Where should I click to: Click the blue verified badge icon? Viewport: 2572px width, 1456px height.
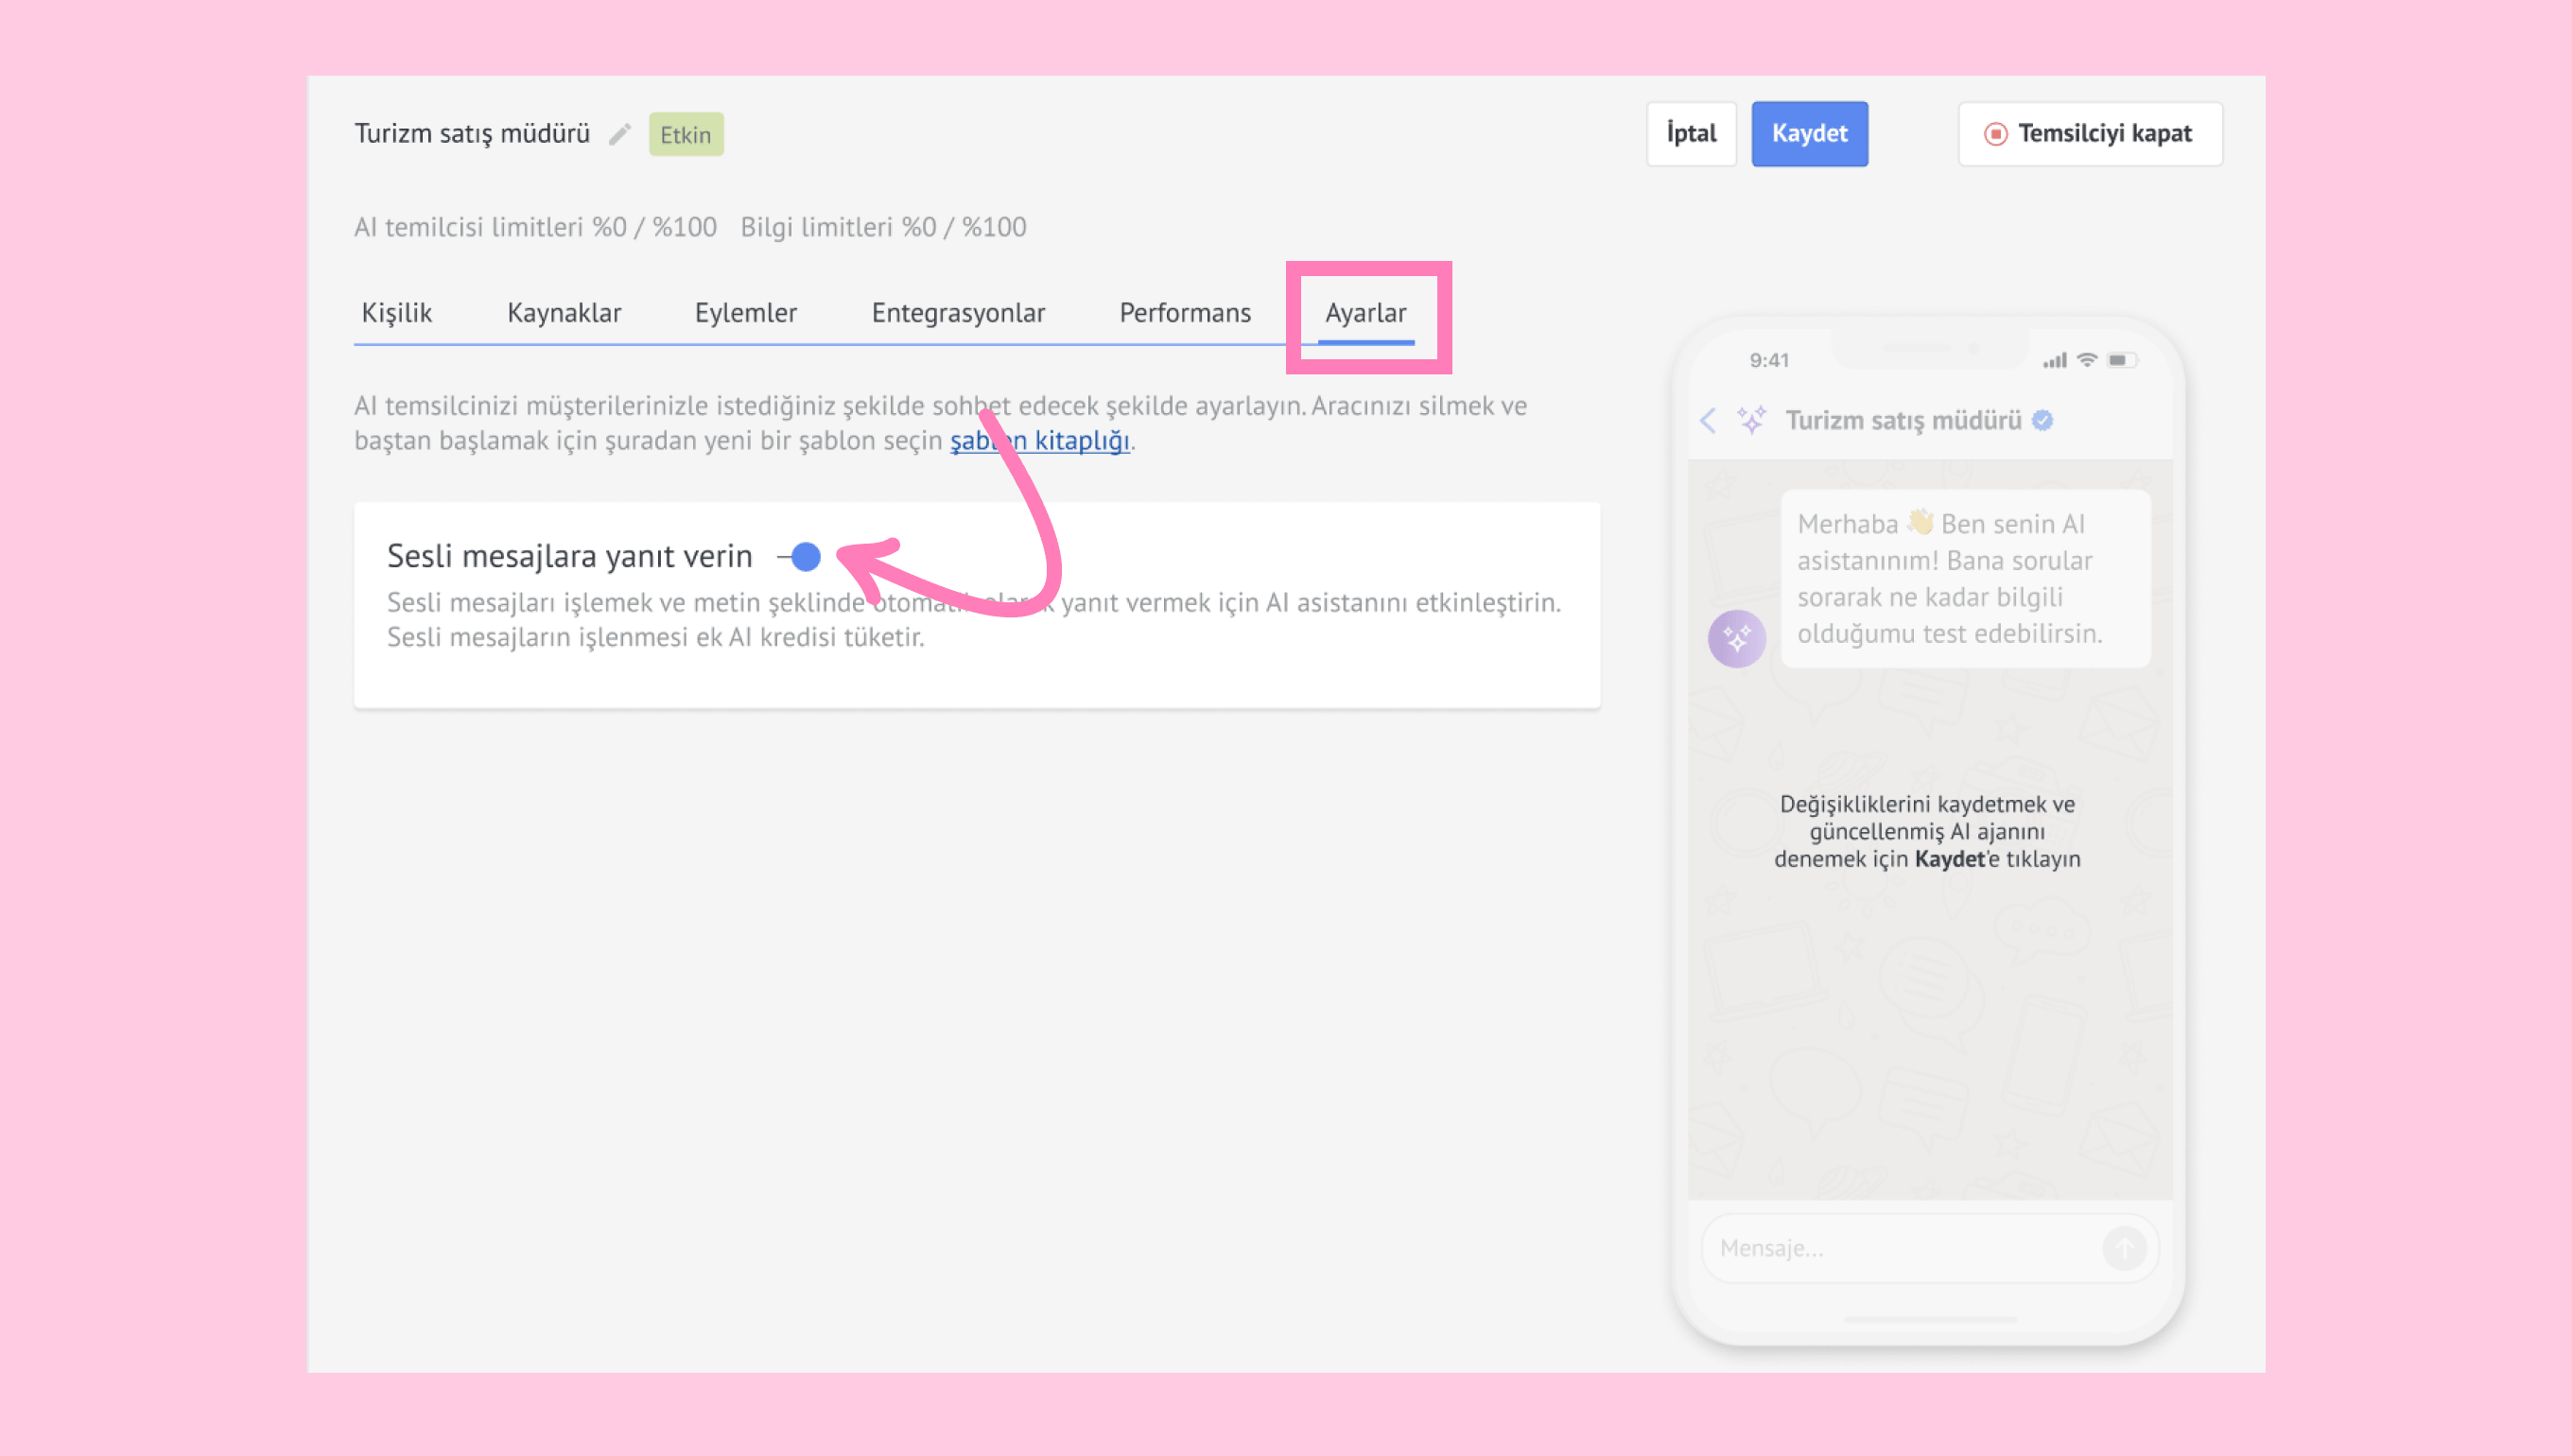[x=2043, y=420]
